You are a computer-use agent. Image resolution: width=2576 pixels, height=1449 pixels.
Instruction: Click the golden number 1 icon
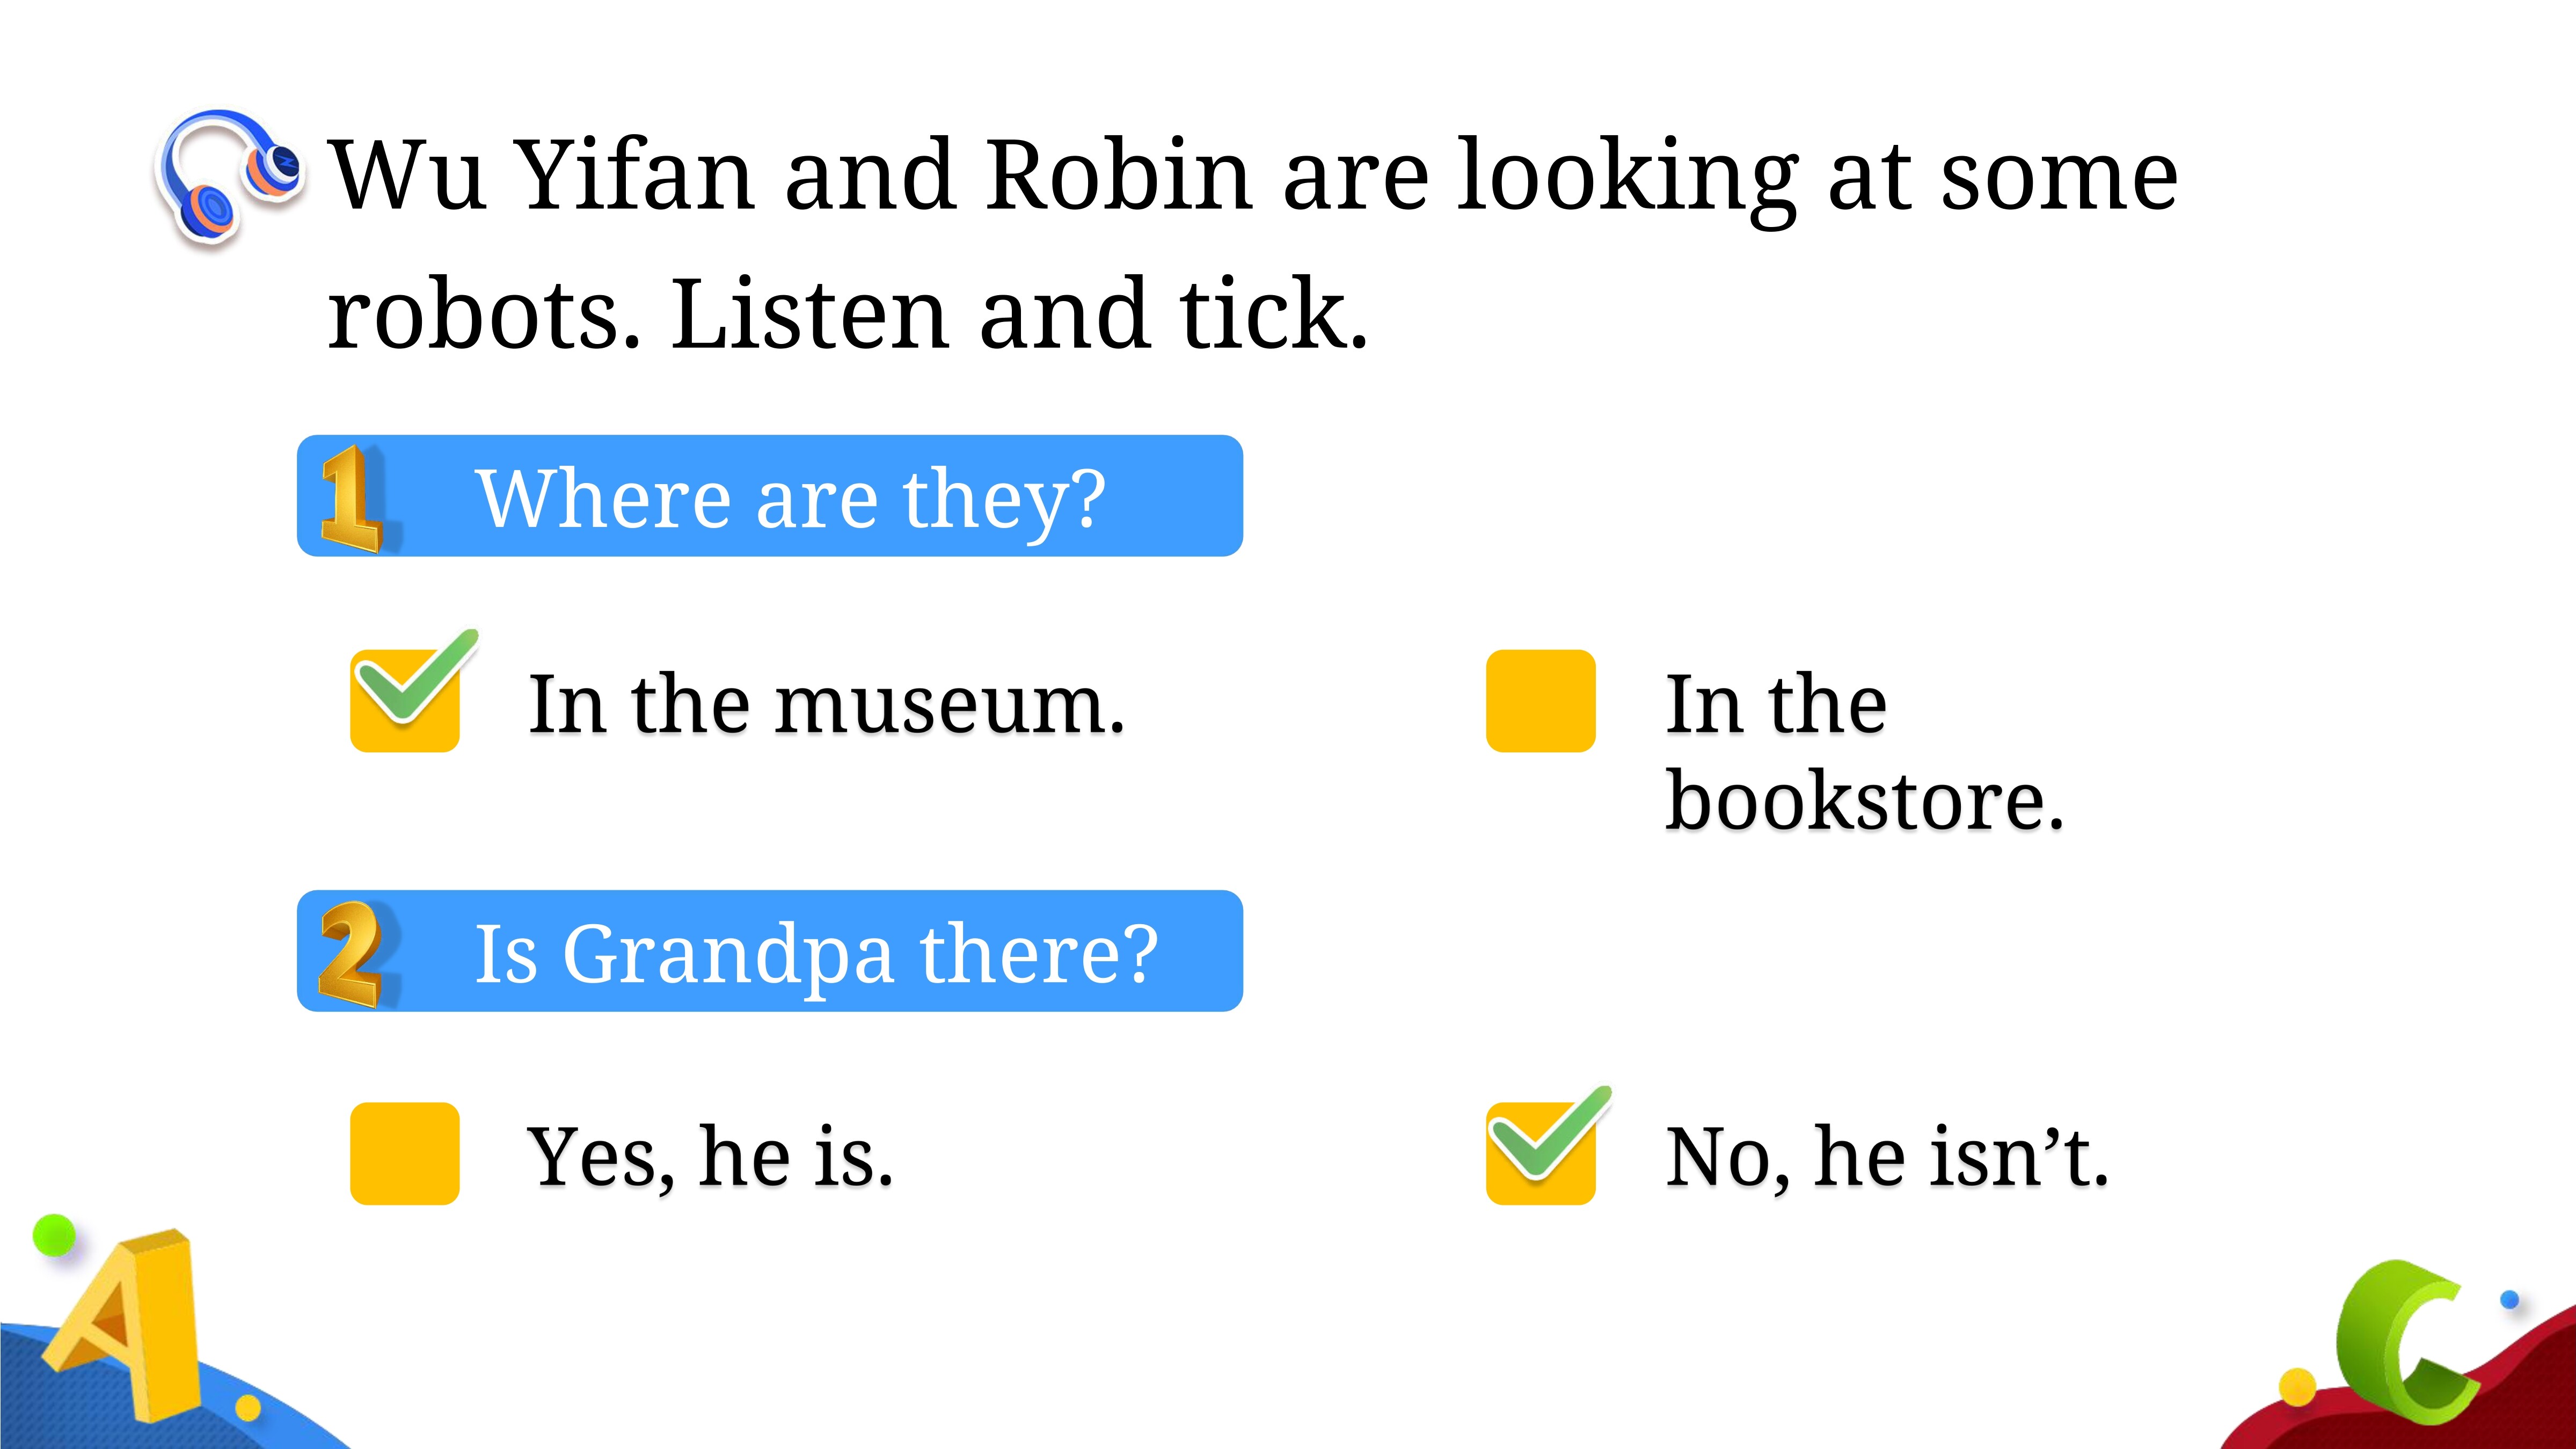click(x=352, y=498)
